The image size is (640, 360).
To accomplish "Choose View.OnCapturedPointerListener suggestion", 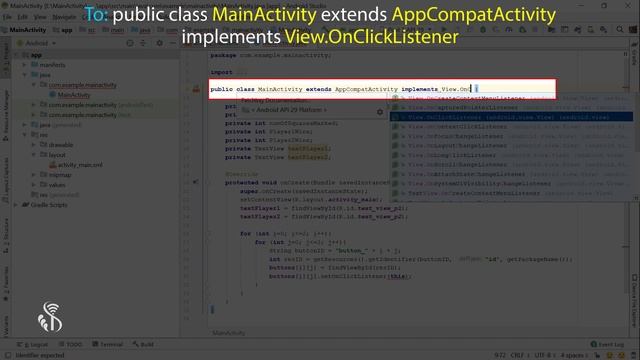I will point(511,108).
